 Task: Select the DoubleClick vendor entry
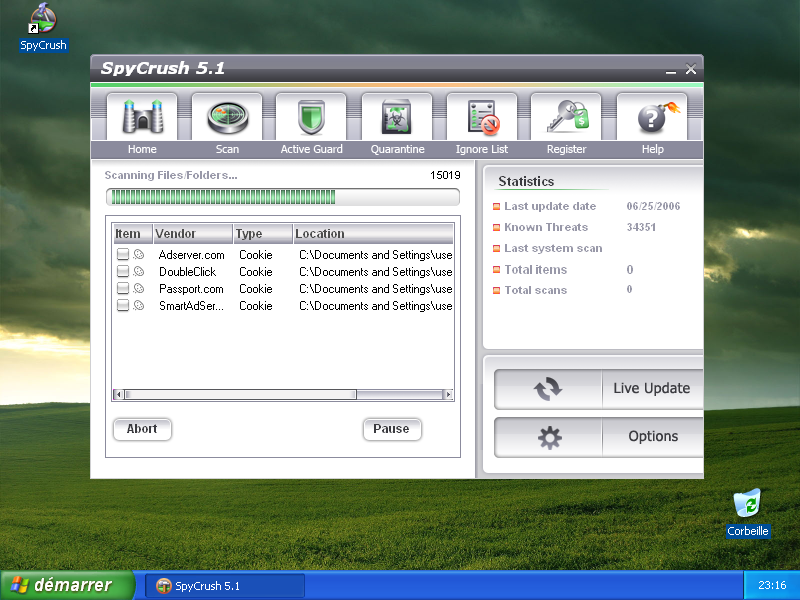(x=187, y=271)
